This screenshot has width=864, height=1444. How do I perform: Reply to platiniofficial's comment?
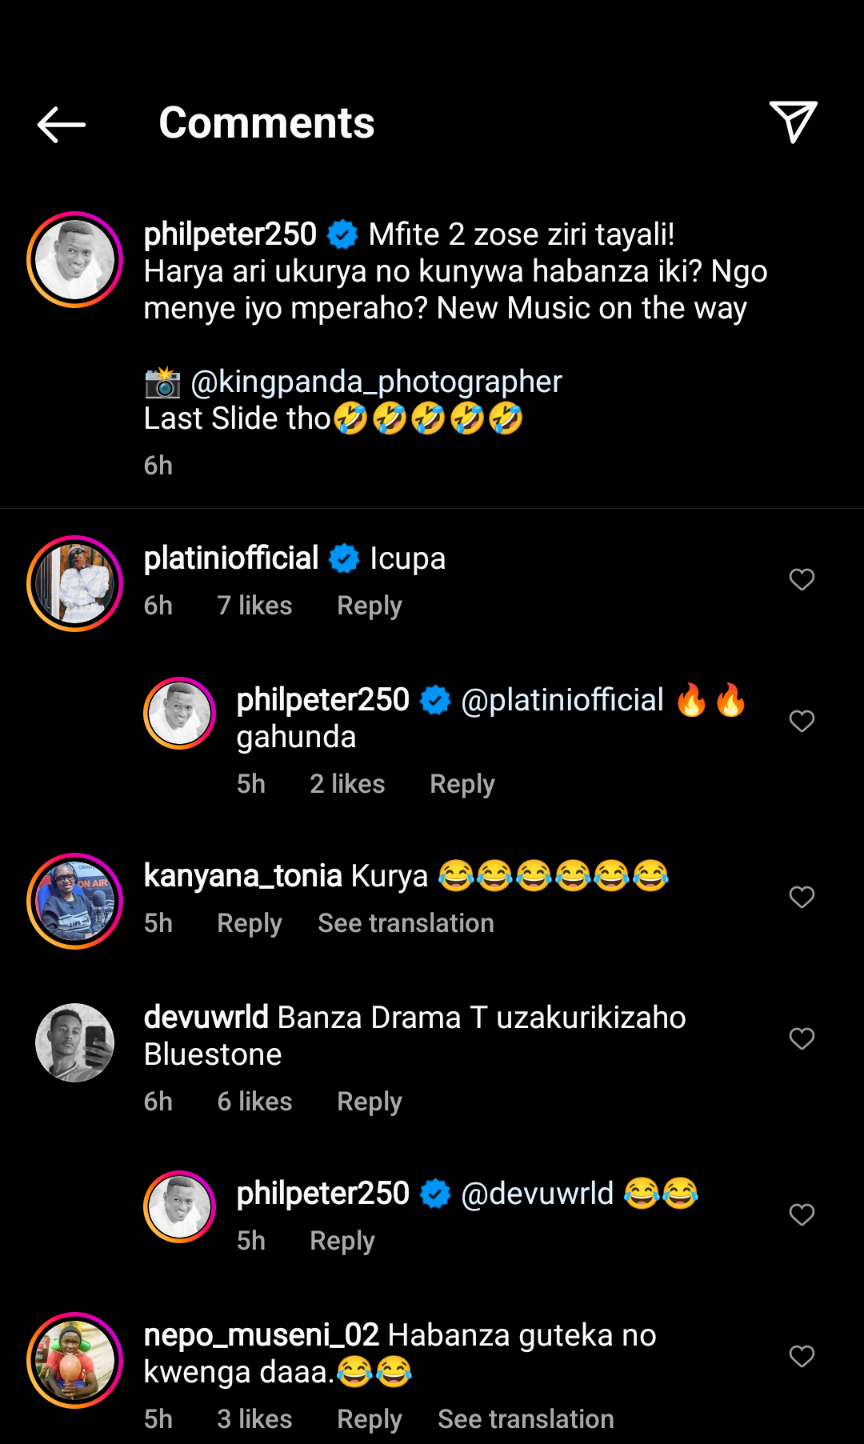(x=369, y=606)
